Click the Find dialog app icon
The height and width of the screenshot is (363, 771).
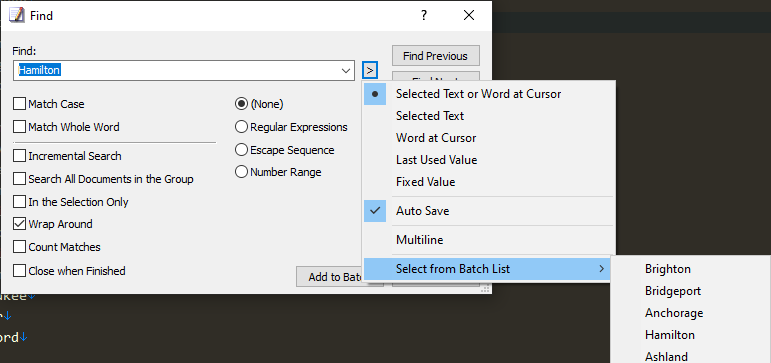[16, 15]
